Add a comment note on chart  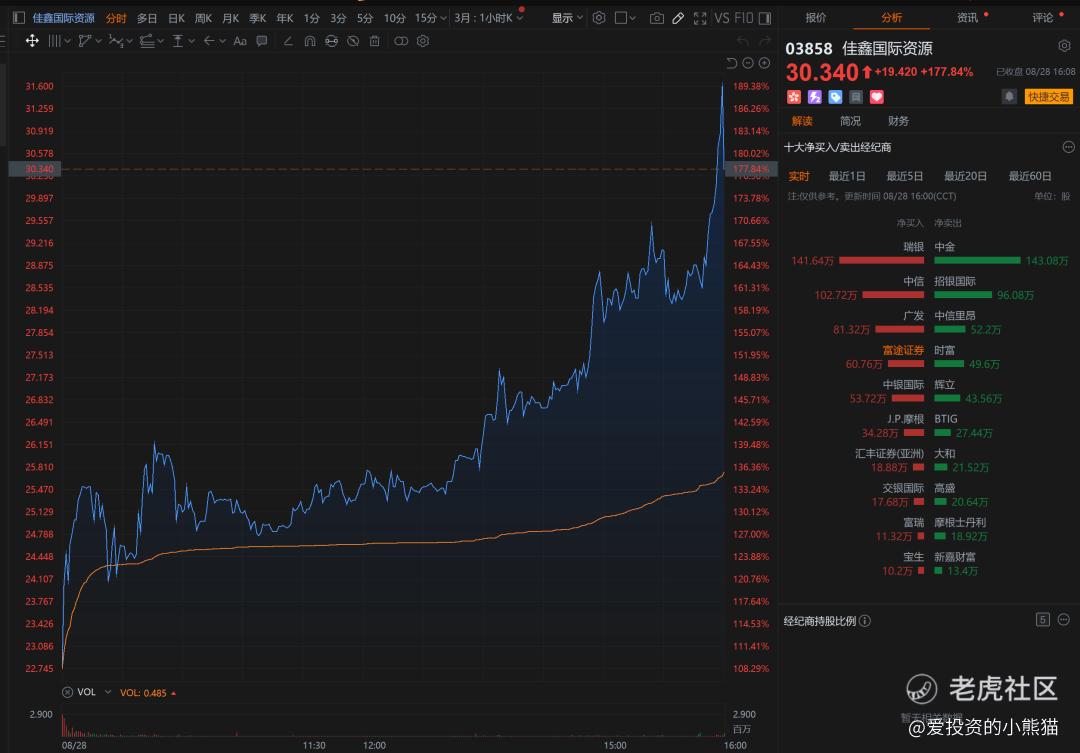(262, 41)
